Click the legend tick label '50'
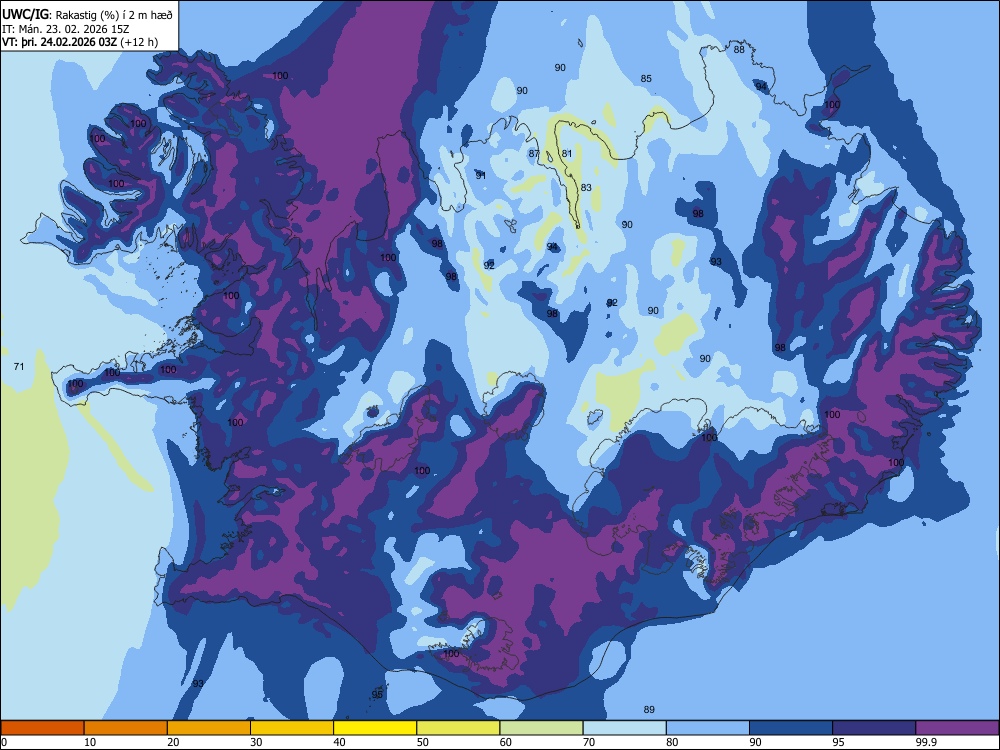The height and width of the screenshot is (750, 1000). [x=423, y=742]
